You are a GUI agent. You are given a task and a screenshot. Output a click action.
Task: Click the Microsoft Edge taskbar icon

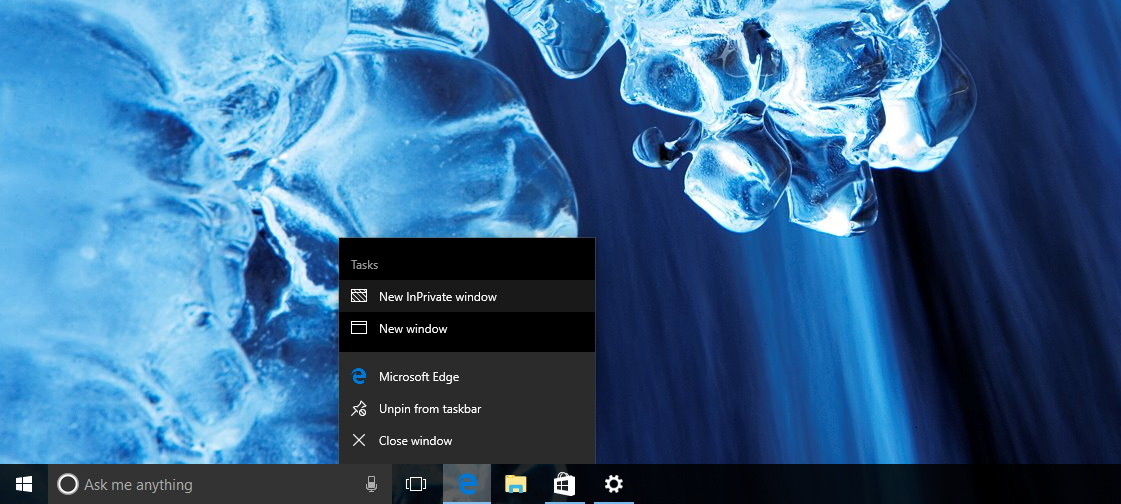click(x=467, y=484)
